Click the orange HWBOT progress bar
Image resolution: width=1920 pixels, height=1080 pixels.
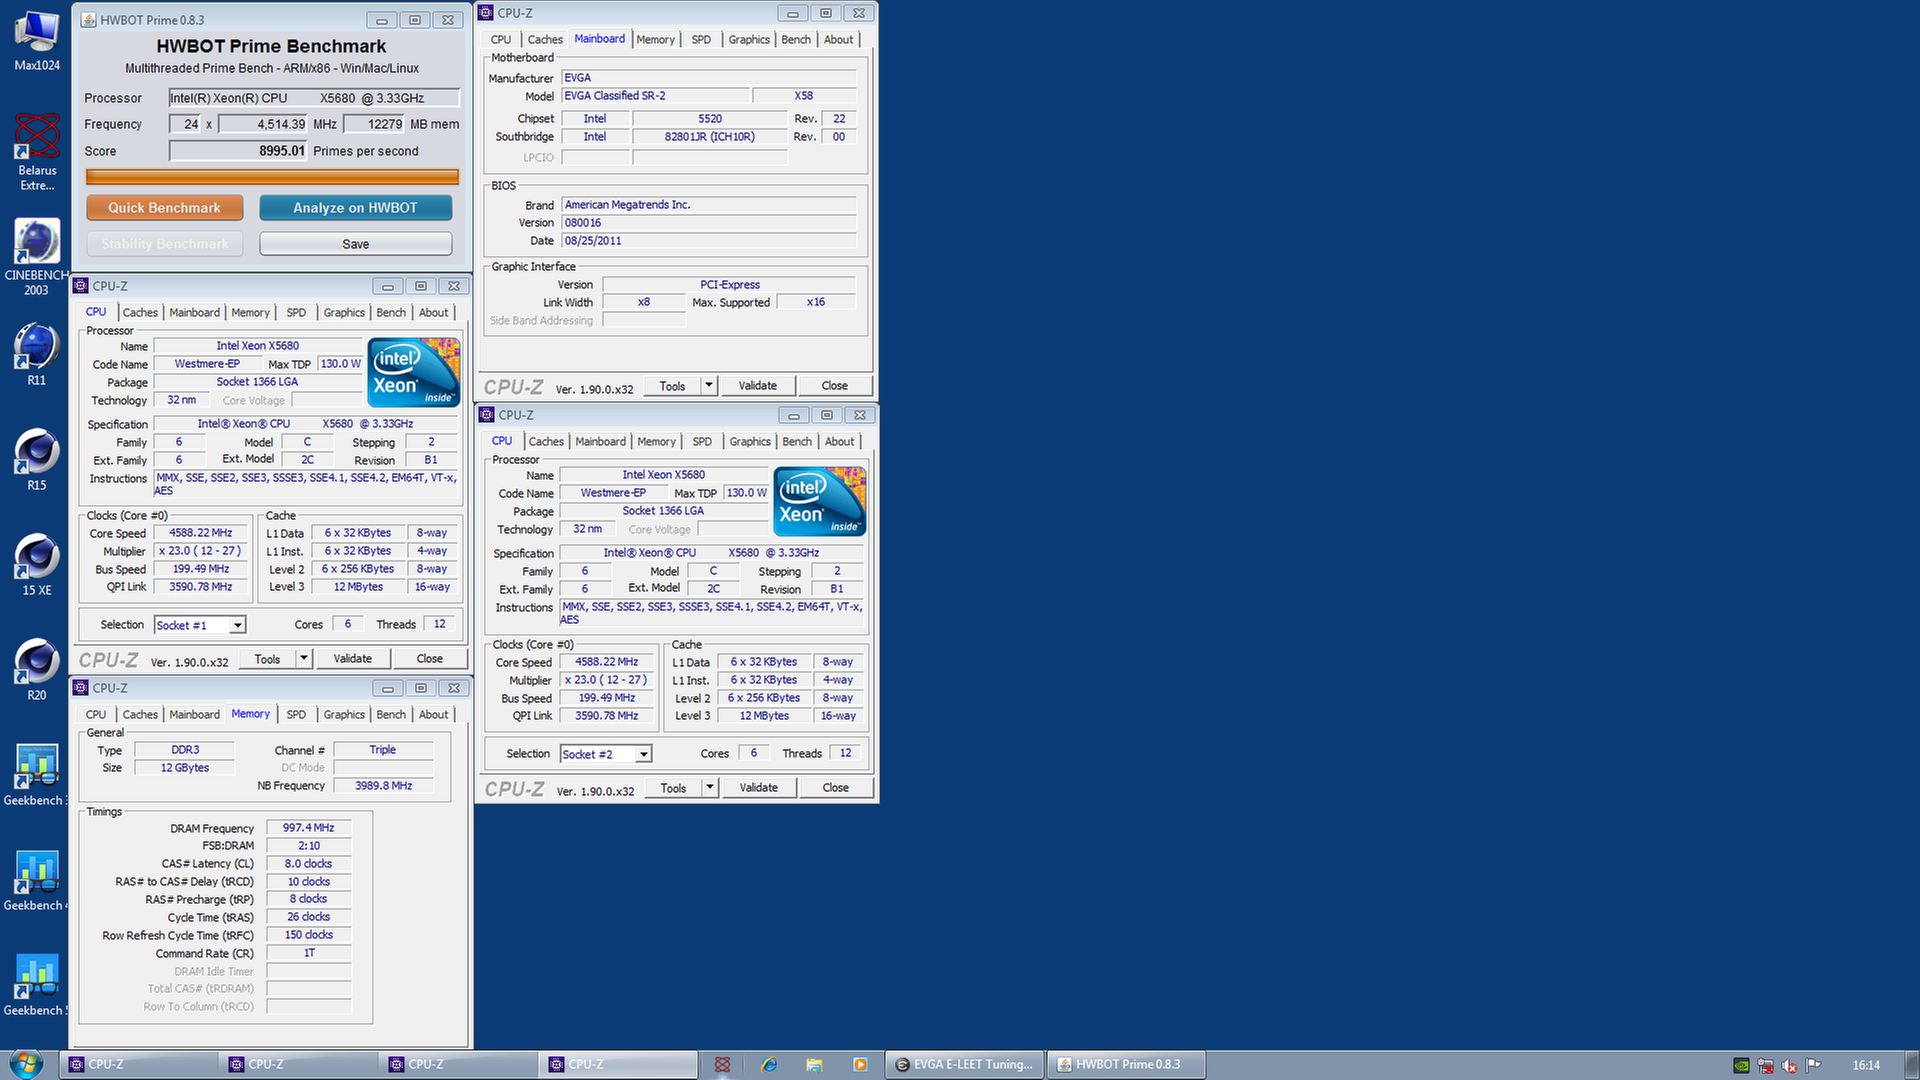[272, 177]
